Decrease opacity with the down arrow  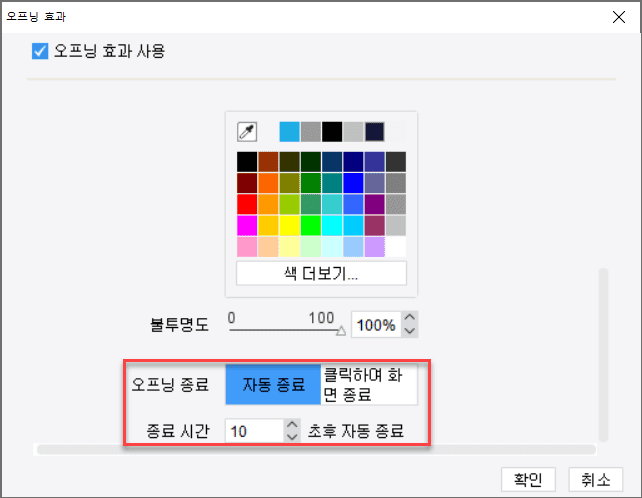(410, 331)
